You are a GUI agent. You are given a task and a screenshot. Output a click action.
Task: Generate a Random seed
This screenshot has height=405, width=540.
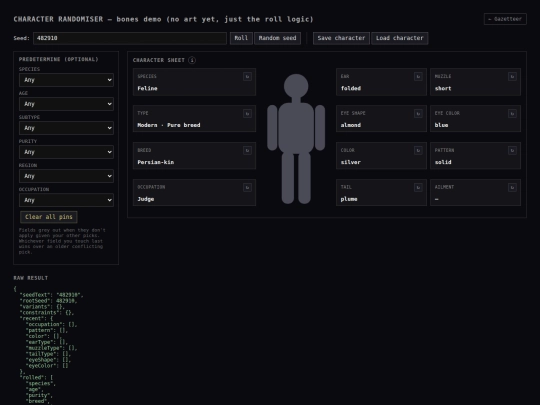278,38
